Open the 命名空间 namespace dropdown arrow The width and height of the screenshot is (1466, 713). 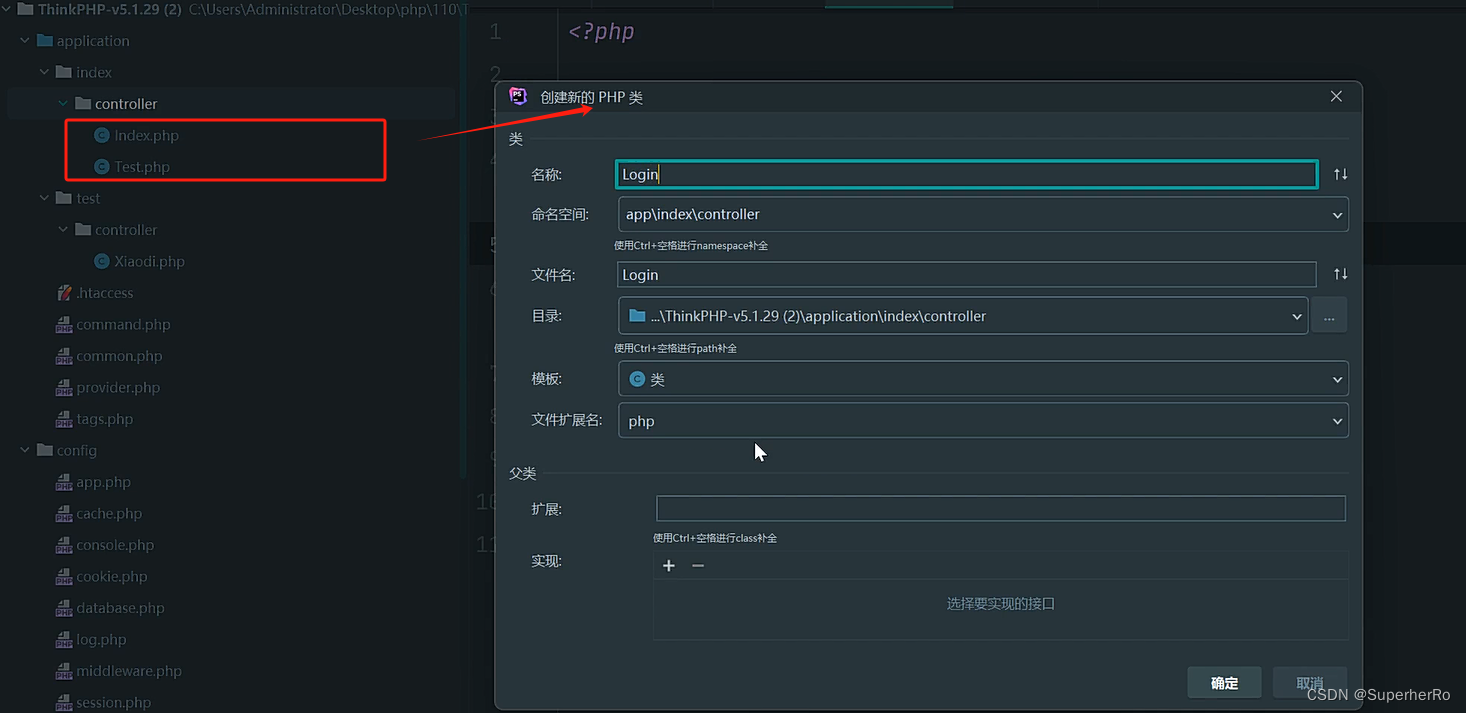pyautogui.click(x=1337, y=215)
